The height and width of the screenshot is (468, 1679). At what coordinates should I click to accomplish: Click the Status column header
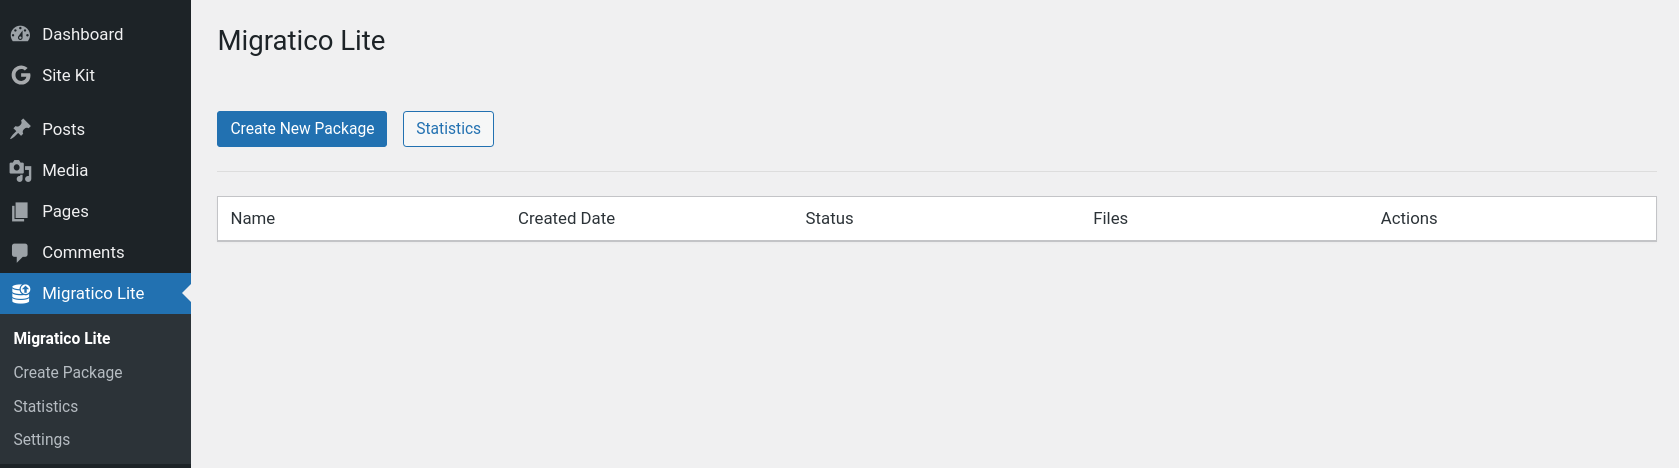tap(829, 218)
